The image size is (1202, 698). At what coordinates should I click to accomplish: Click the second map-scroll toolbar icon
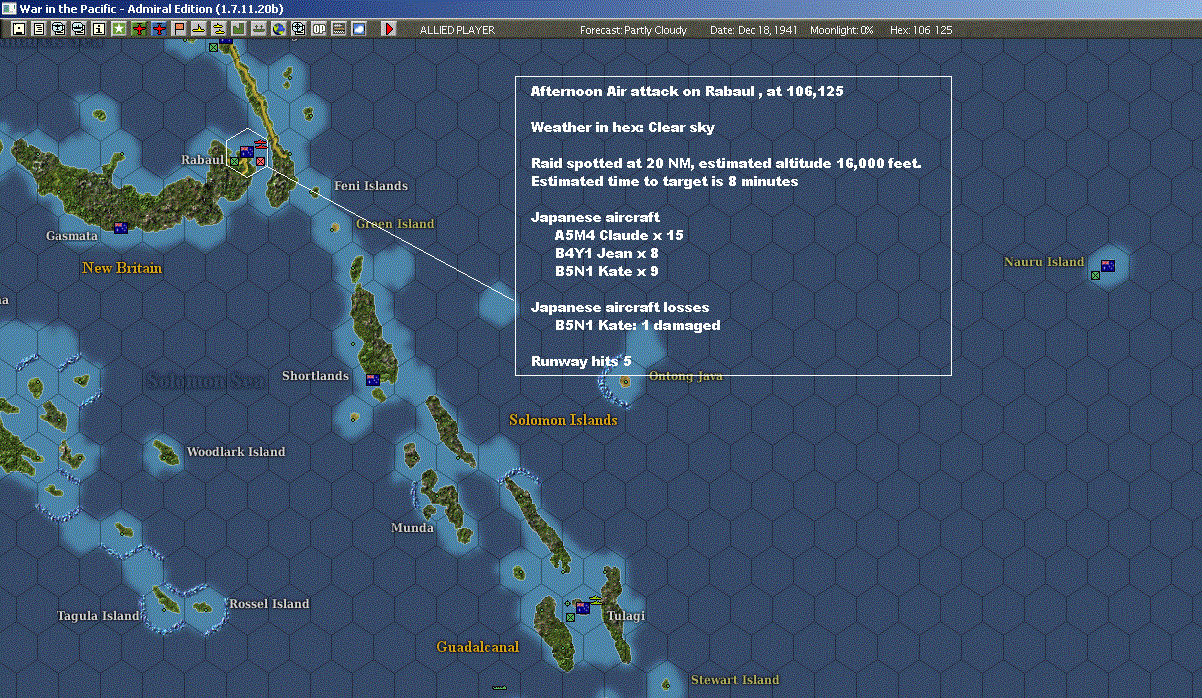(x=79, y=30)
